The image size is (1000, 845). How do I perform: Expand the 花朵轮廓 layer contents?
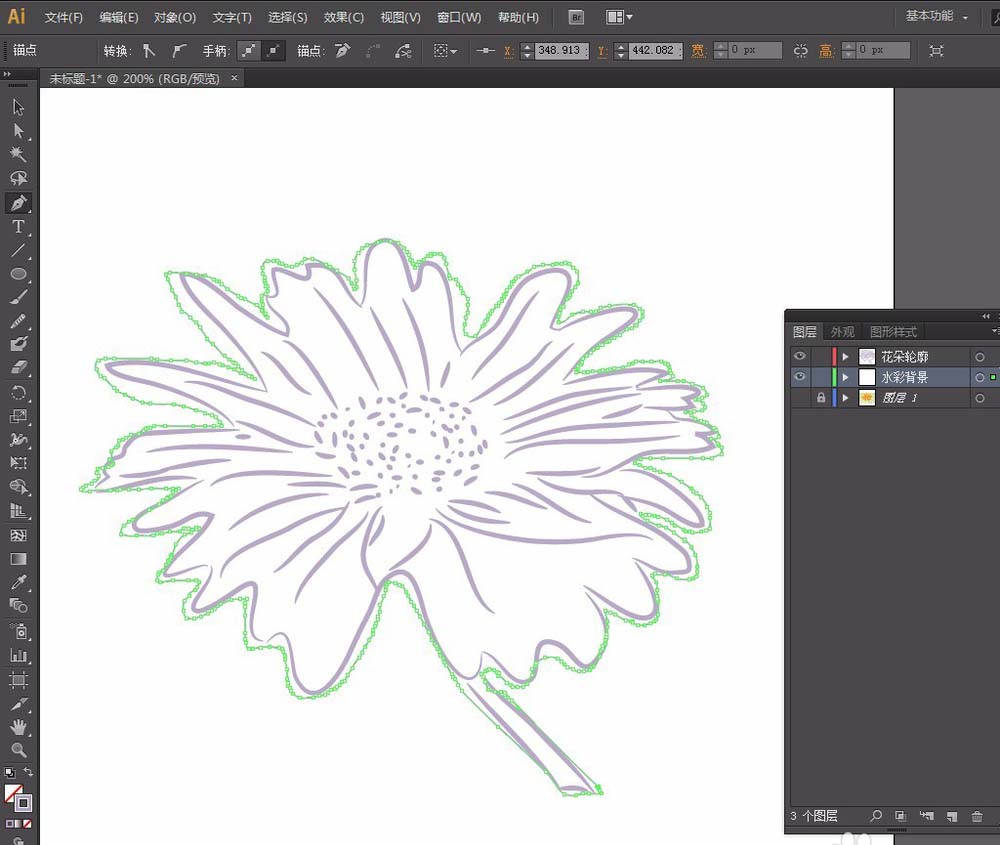[x=845, y=357]
